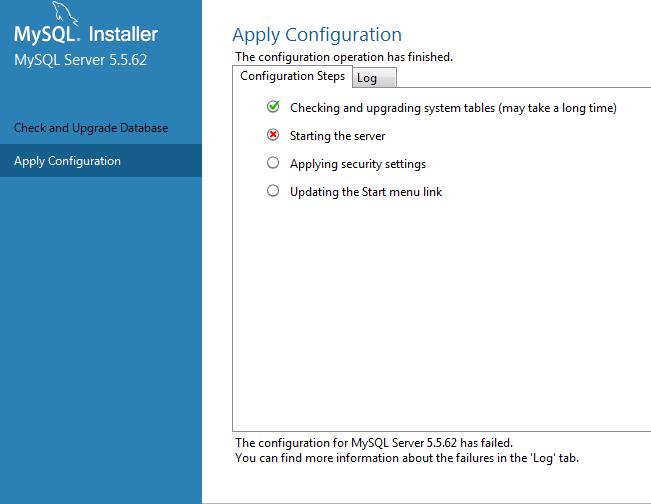
Task: Click 'Checking and upgrading system tables' step text
Action: [x=453, y=108]
